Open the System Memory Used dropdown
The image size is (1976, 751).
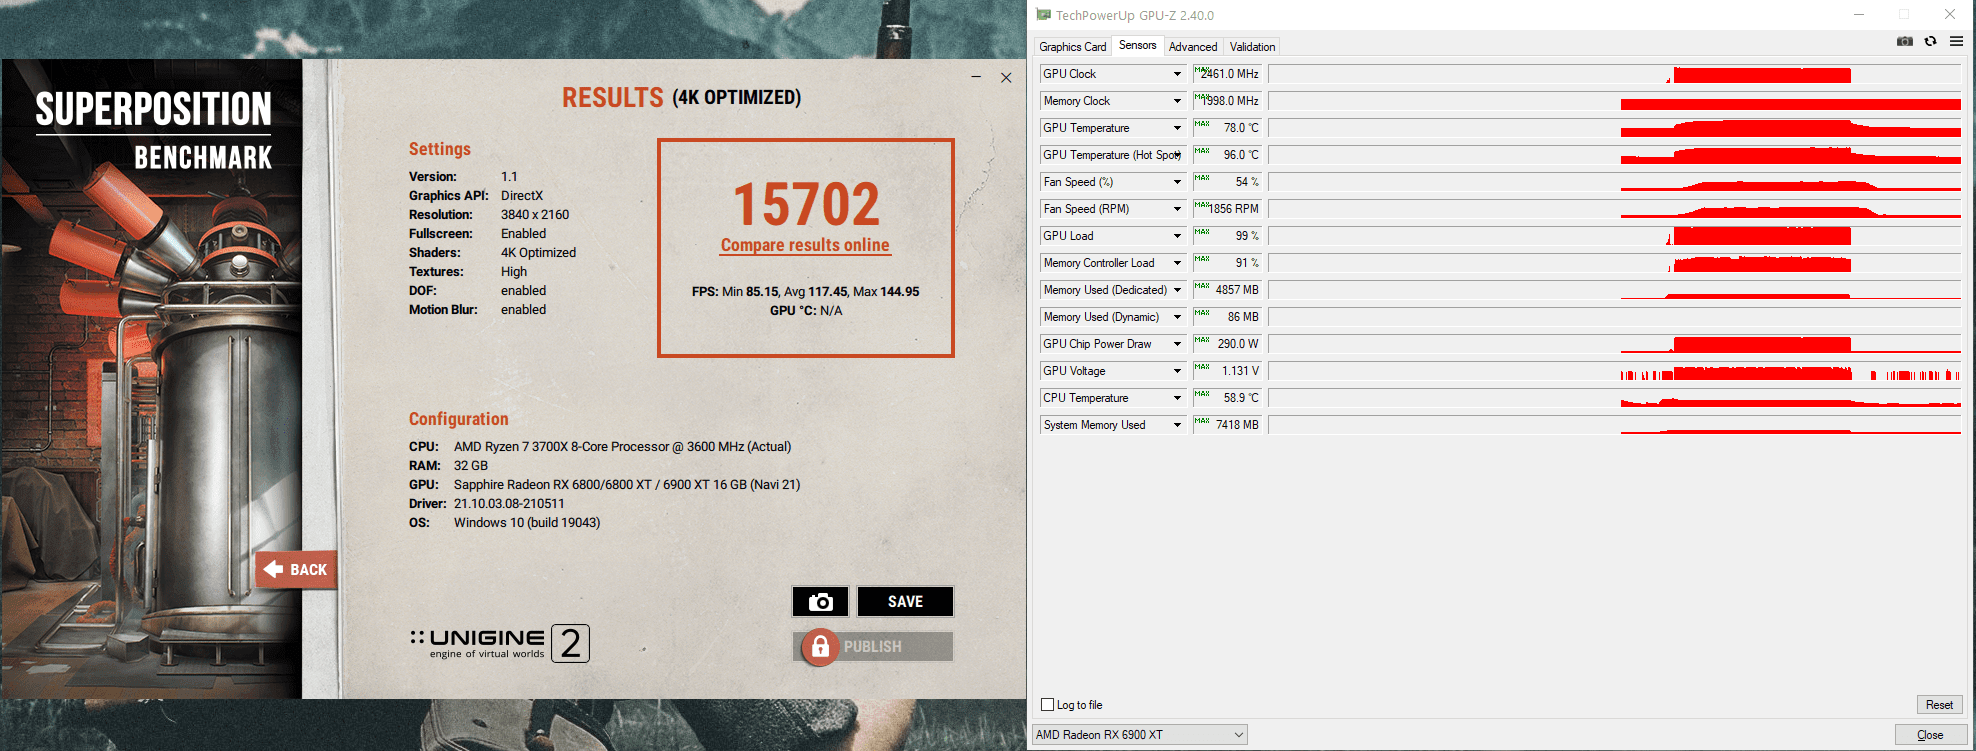1177,425
